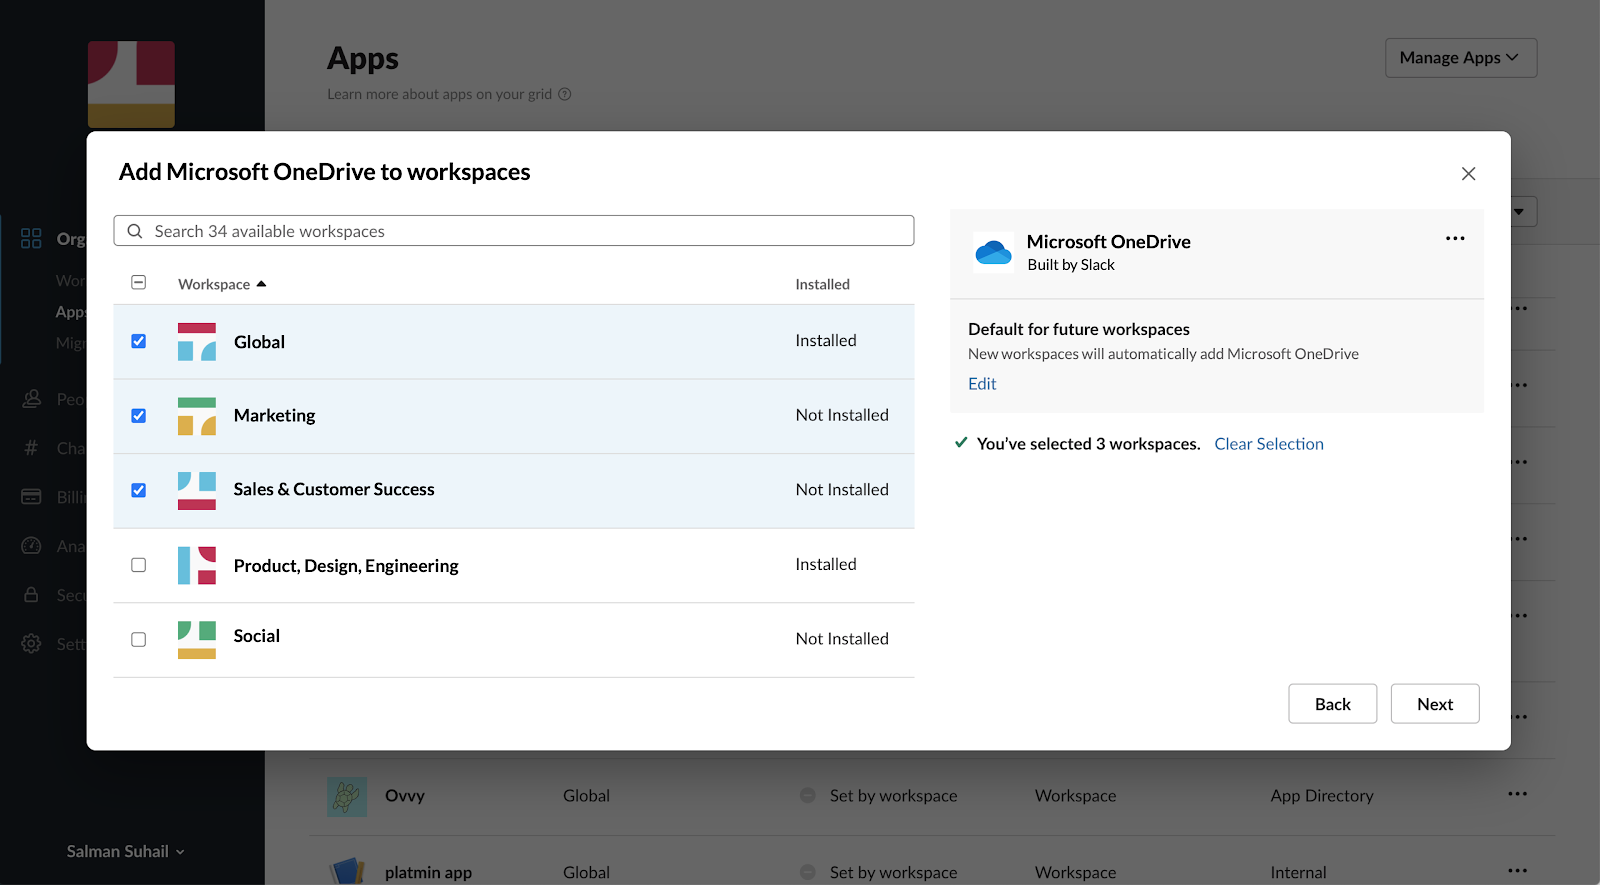Click the Global workspace logo icon
1600x885 pixels.
point(197,342)
